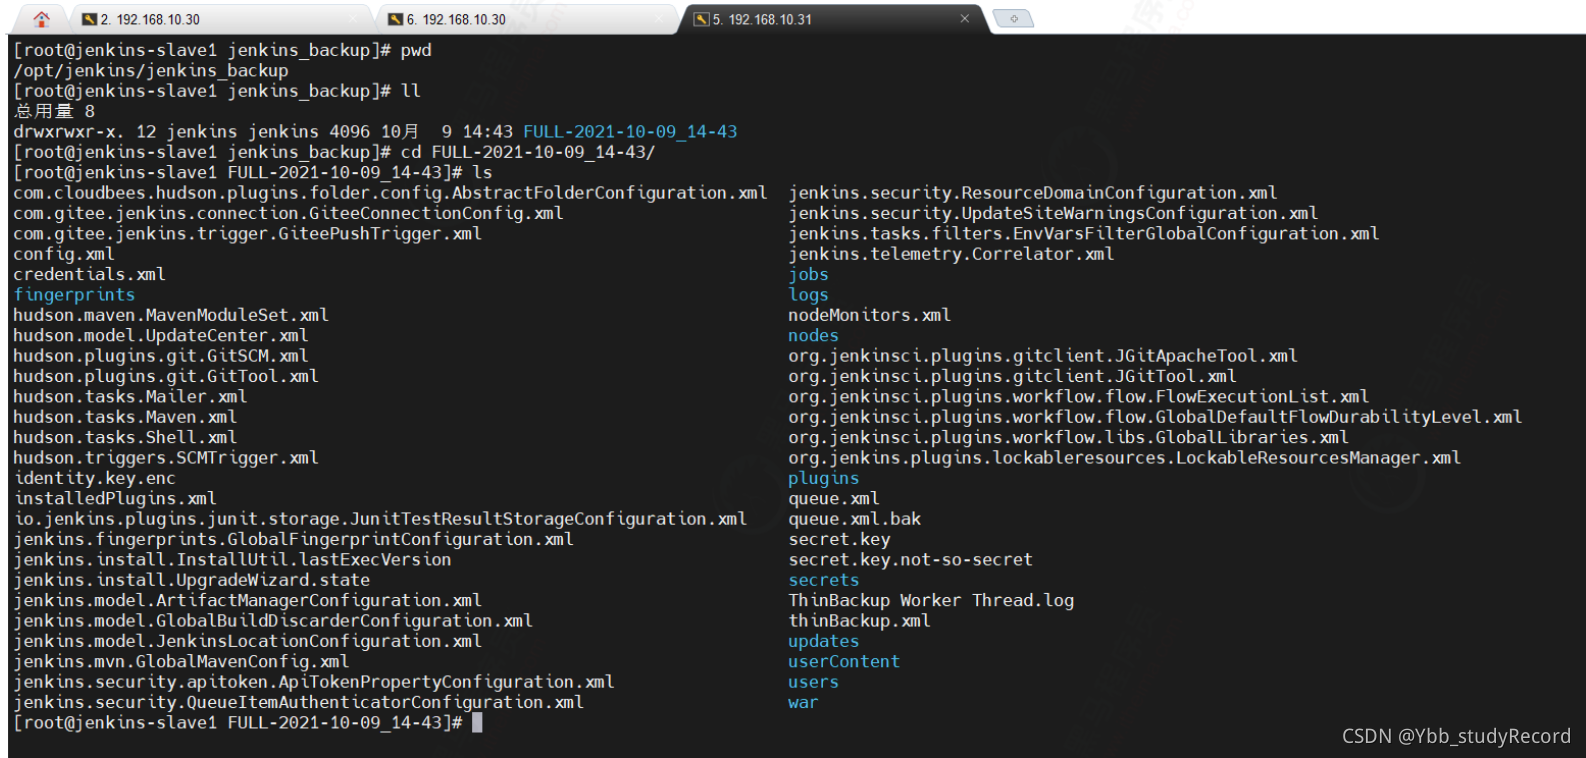Click jenkins.telemetry.Correlator.xml
Viewport: 1586px width, 758px height.
(951, 254)
